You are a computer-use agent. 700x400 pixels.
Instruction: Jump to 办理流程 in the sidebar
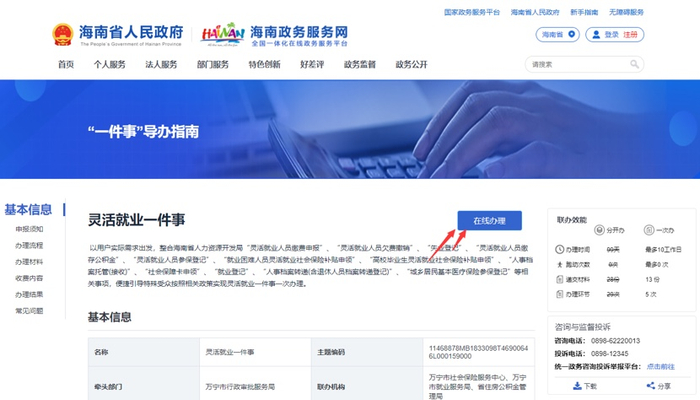(29, 246)
